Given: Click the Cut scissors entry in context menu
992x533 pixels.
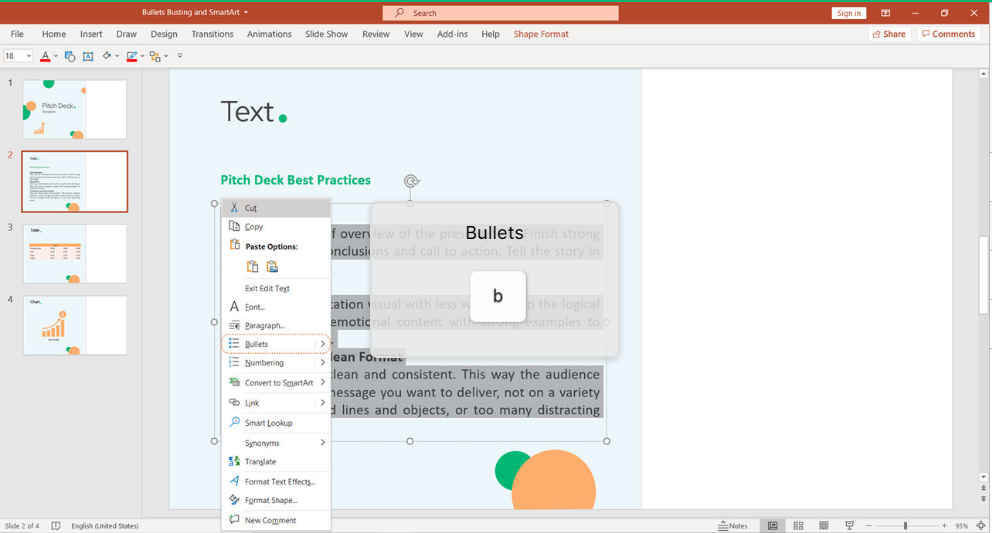Looking at the screenshot, I should coord(276,208).
